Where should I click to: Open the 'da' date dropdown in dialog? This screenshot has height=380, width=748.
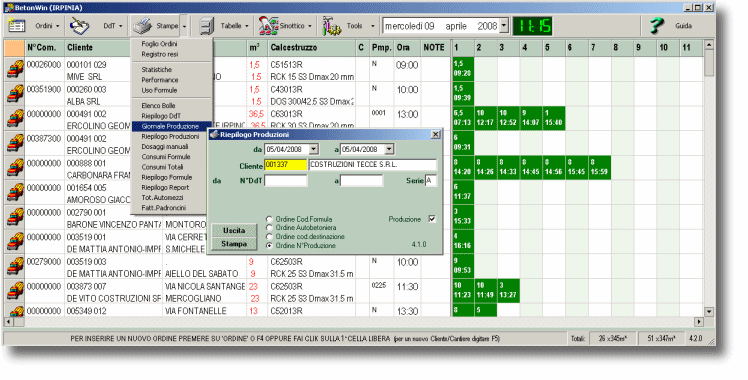[313, 149]
